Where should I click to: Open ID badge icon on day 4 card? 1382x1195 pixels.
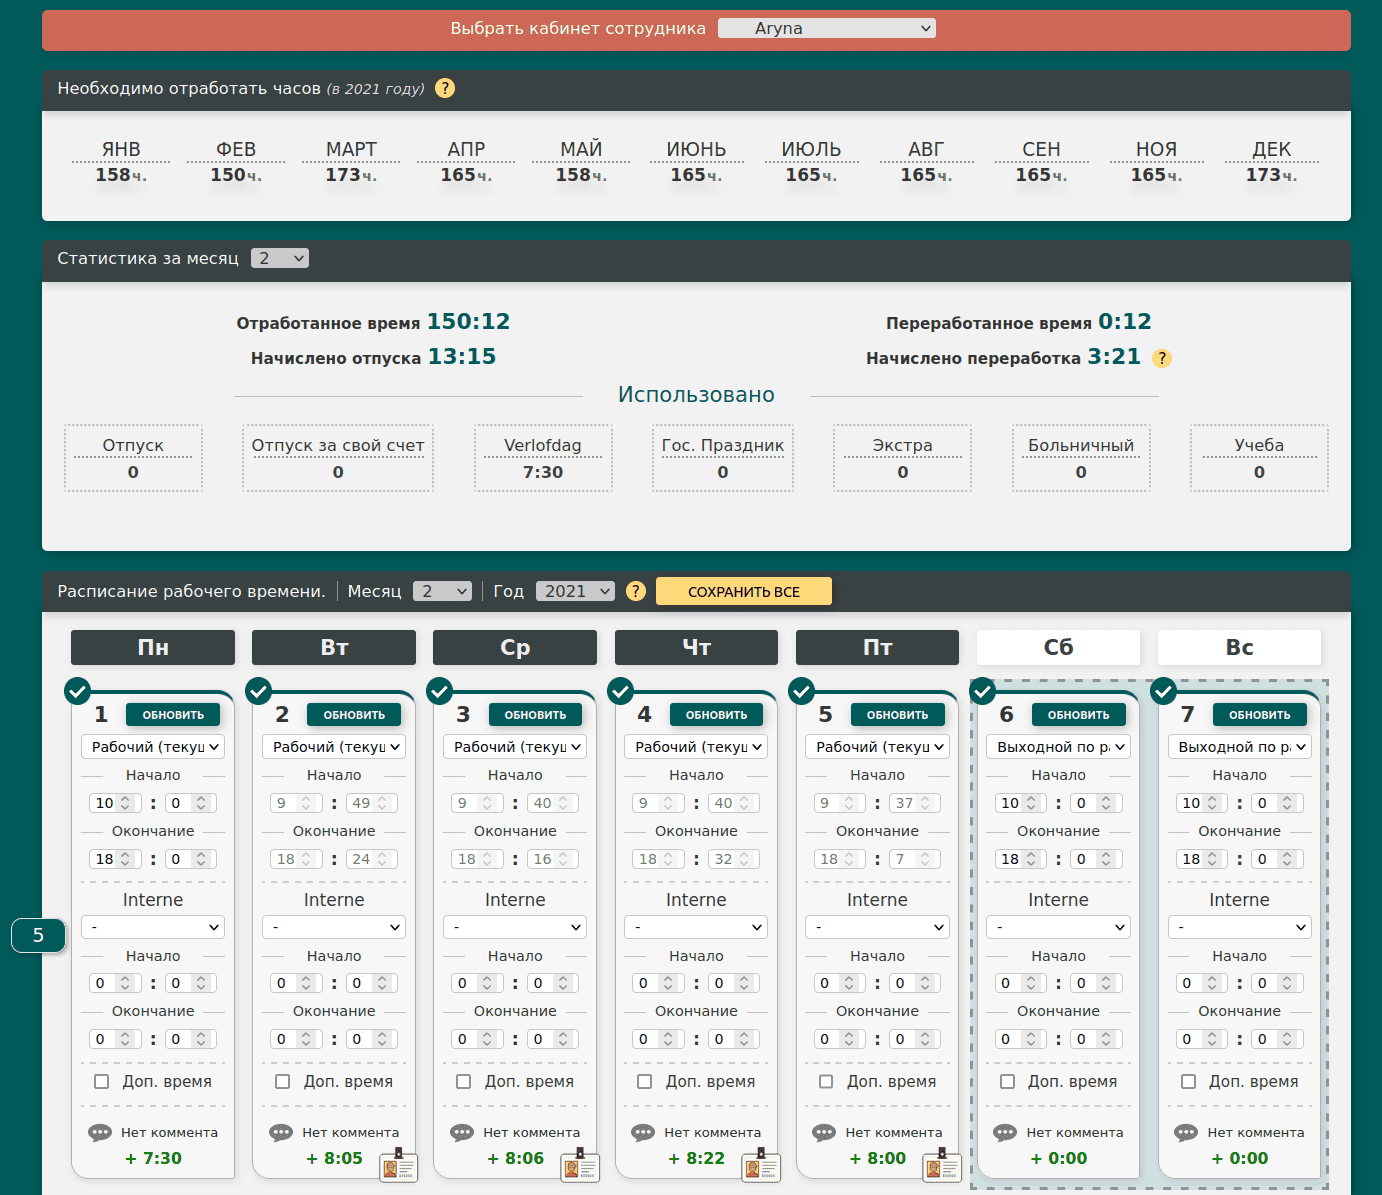(x=760, y=1165)
